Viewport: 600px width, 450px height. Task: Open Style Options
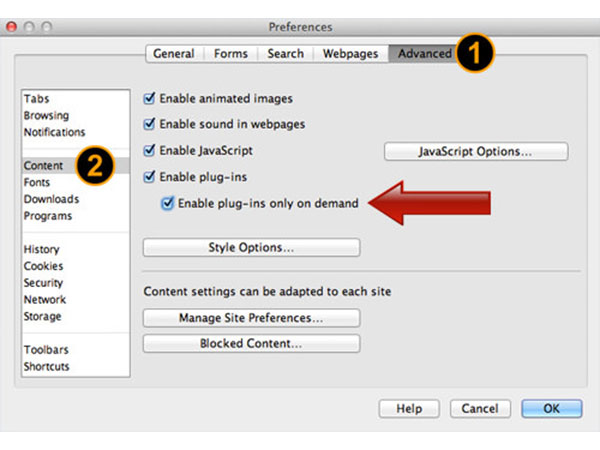tap(251, 247)
